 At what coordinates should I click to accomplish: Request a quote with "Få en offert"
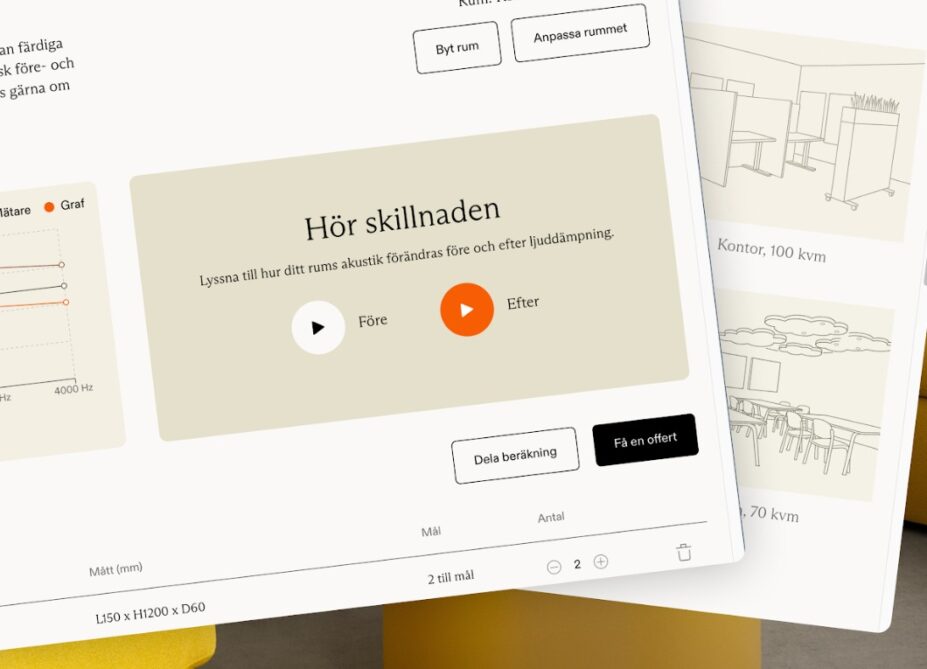point(645,440)
